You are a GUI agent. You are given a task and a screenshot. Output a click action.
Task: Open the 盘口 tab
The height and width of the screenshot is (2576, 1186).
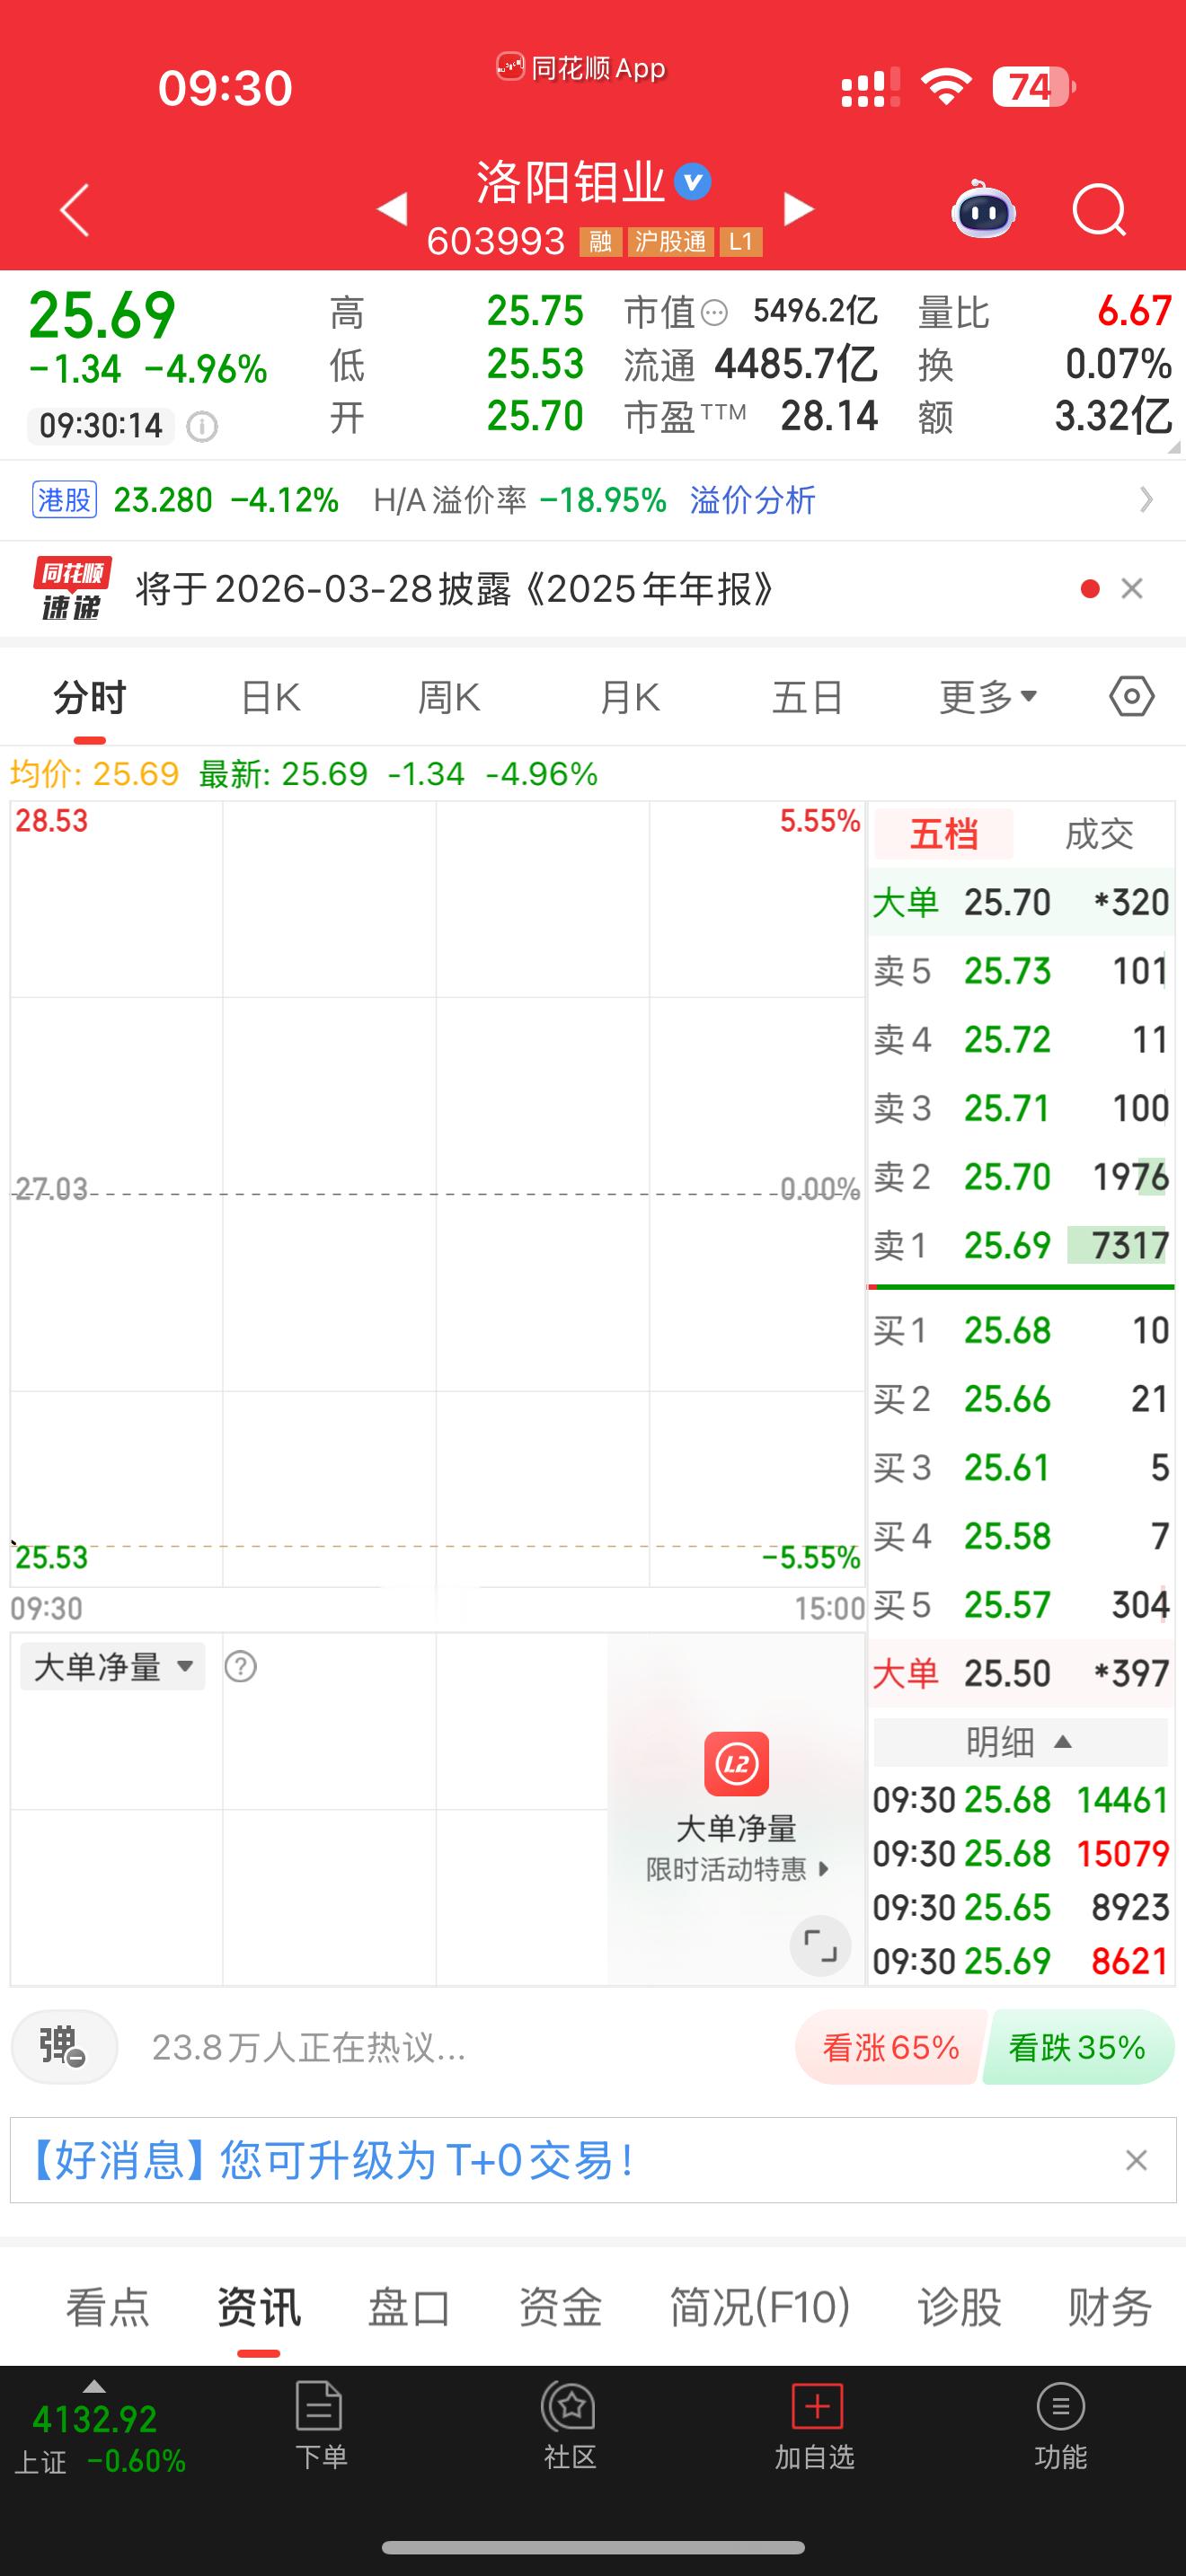409,2307
